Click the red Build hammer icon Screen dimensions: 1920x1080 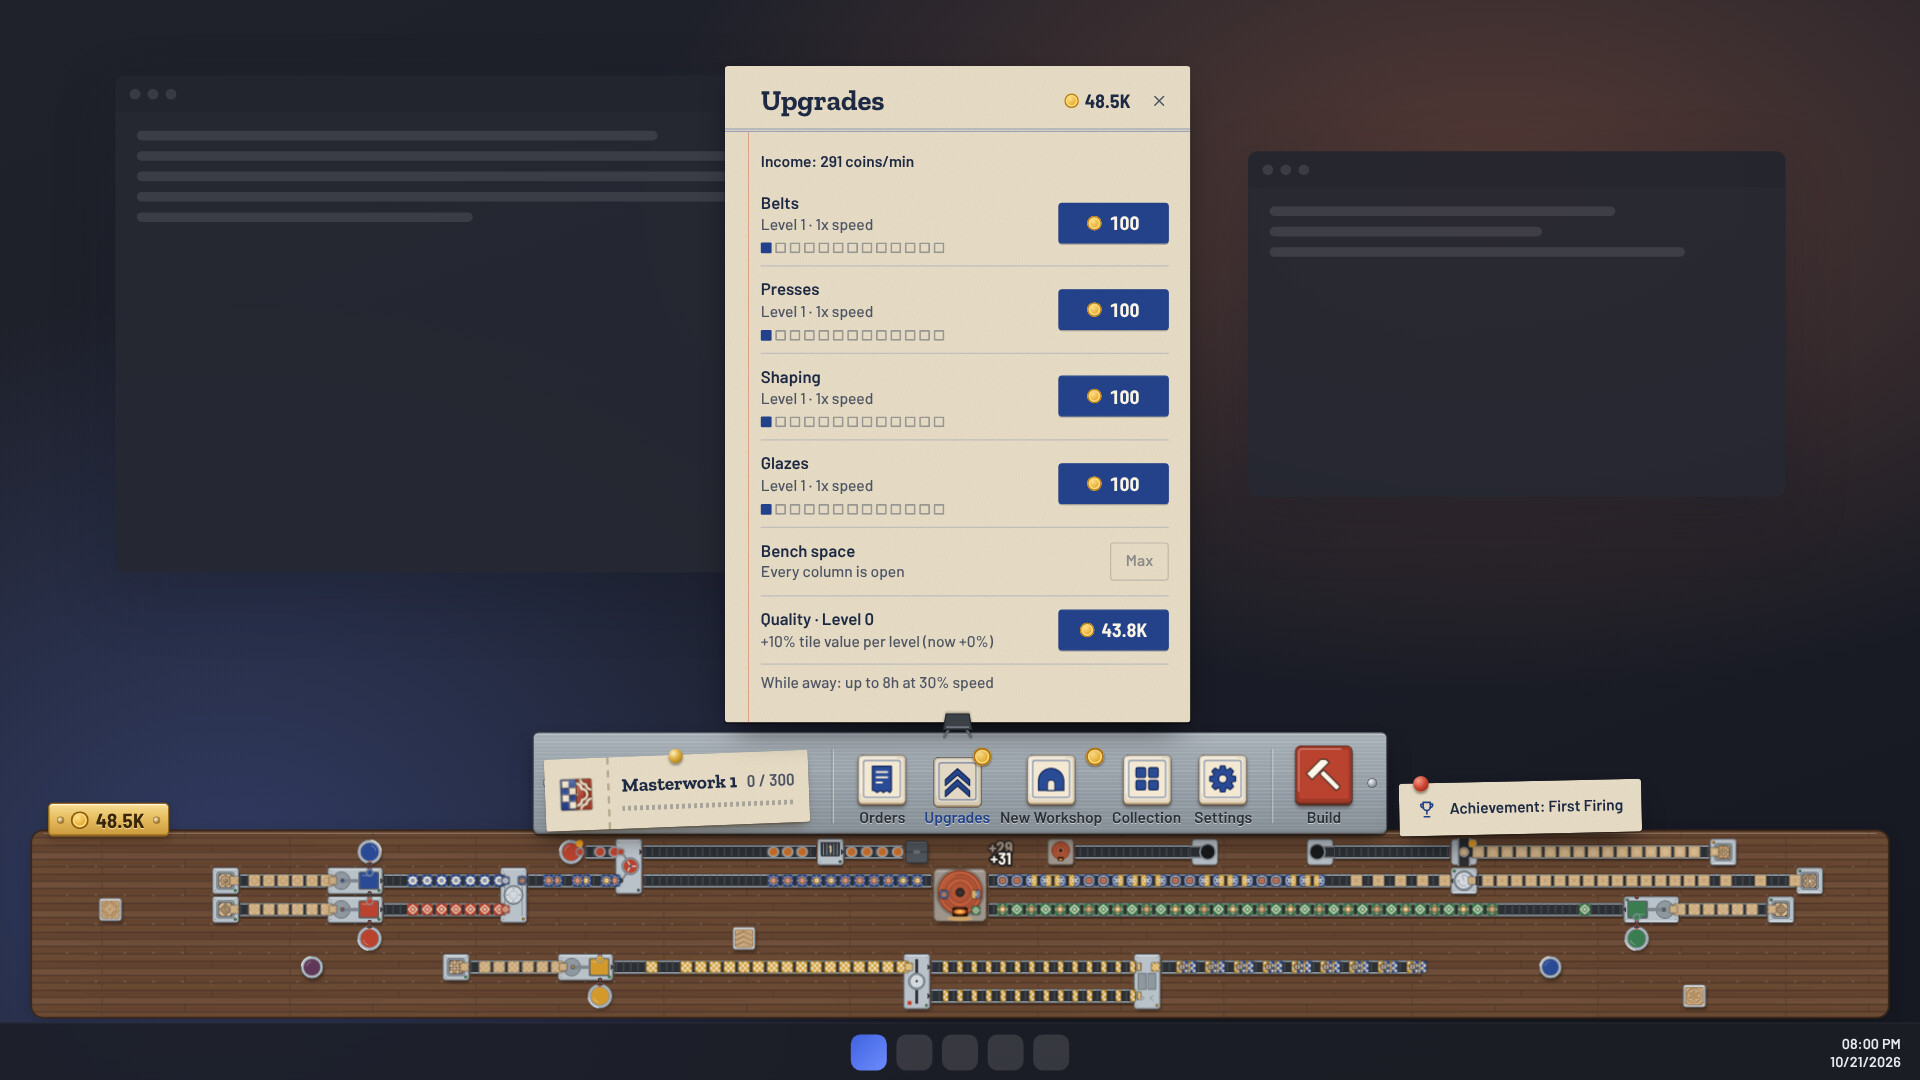[1323, 775]
